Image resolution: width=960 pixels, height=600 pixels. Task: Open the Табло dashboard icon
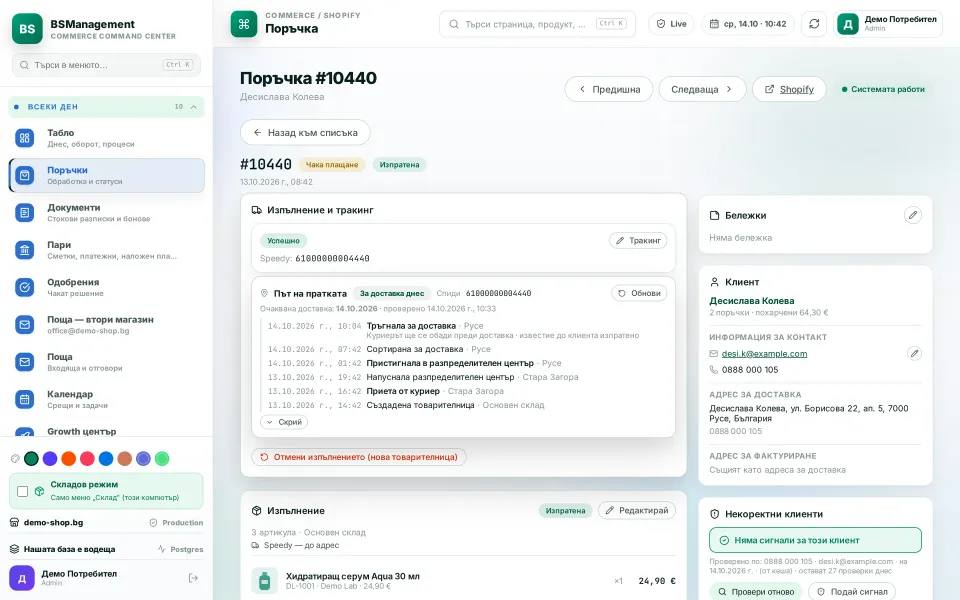(24, 138)
